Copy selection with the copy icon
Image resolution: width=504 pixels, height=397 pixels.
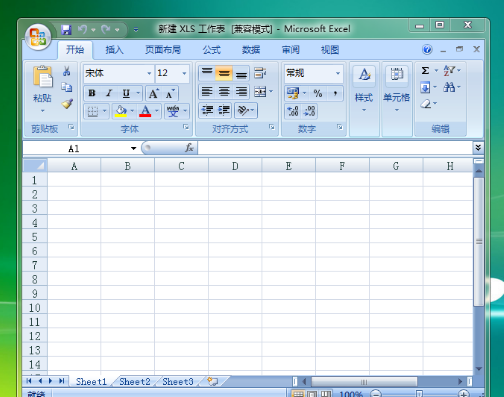coord(67,87)
